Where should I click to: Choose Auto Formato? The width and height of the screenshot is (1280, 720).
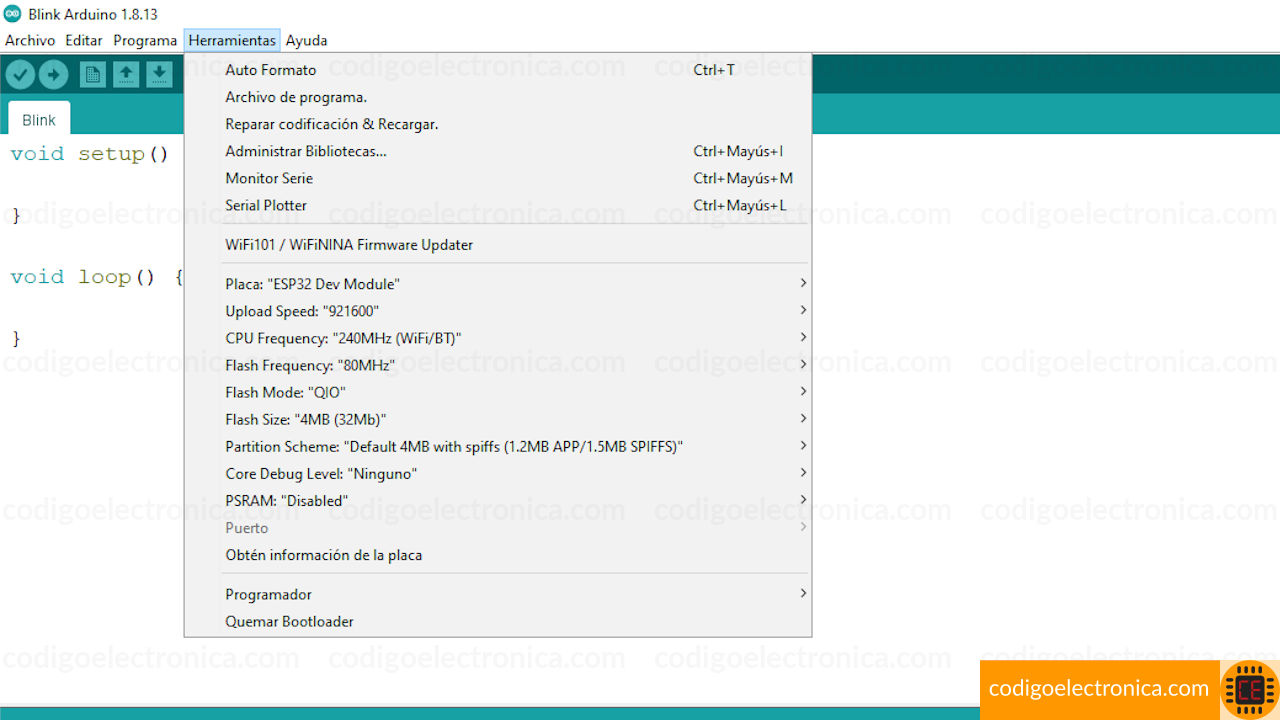[498, 70]
